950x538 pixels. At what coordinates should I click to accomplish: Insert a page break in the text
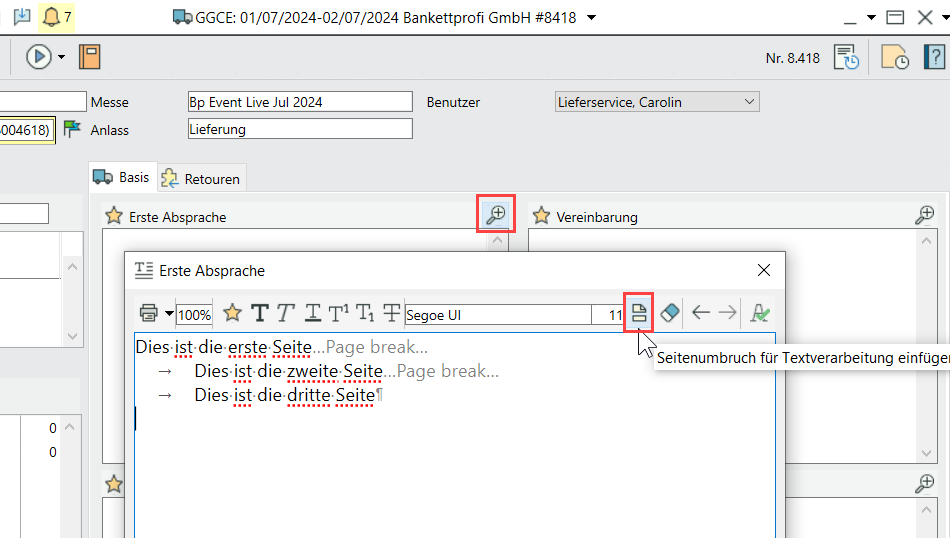point(639,313)
